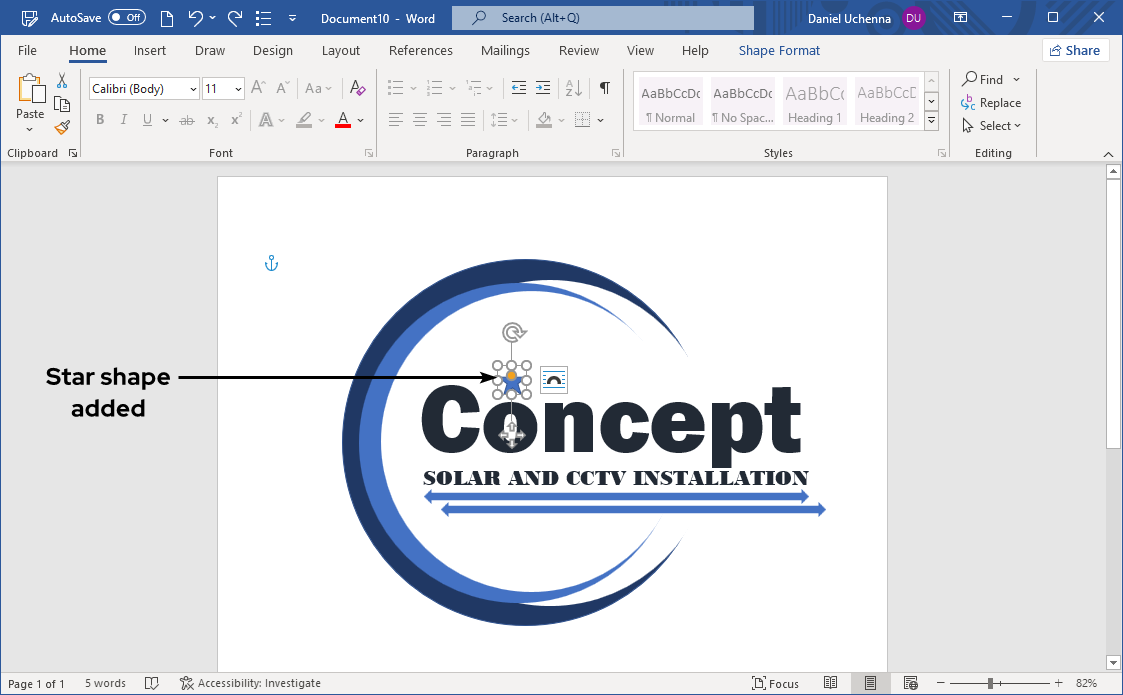The width and height of the screenshot is (1123, 695).
Task: Select the Clear All Formatting icon
Action: 357,88
